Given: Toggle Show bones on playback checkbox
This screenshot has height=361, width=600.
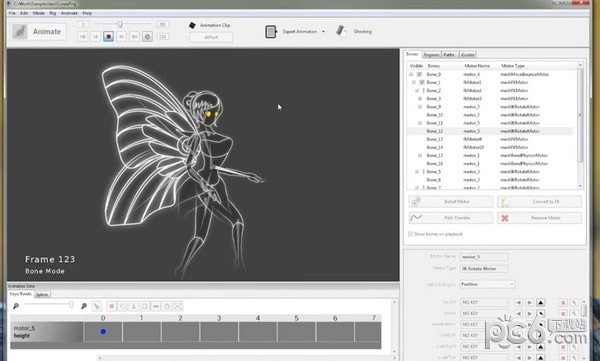Looking at the screenshot, I should coord(411,234).
